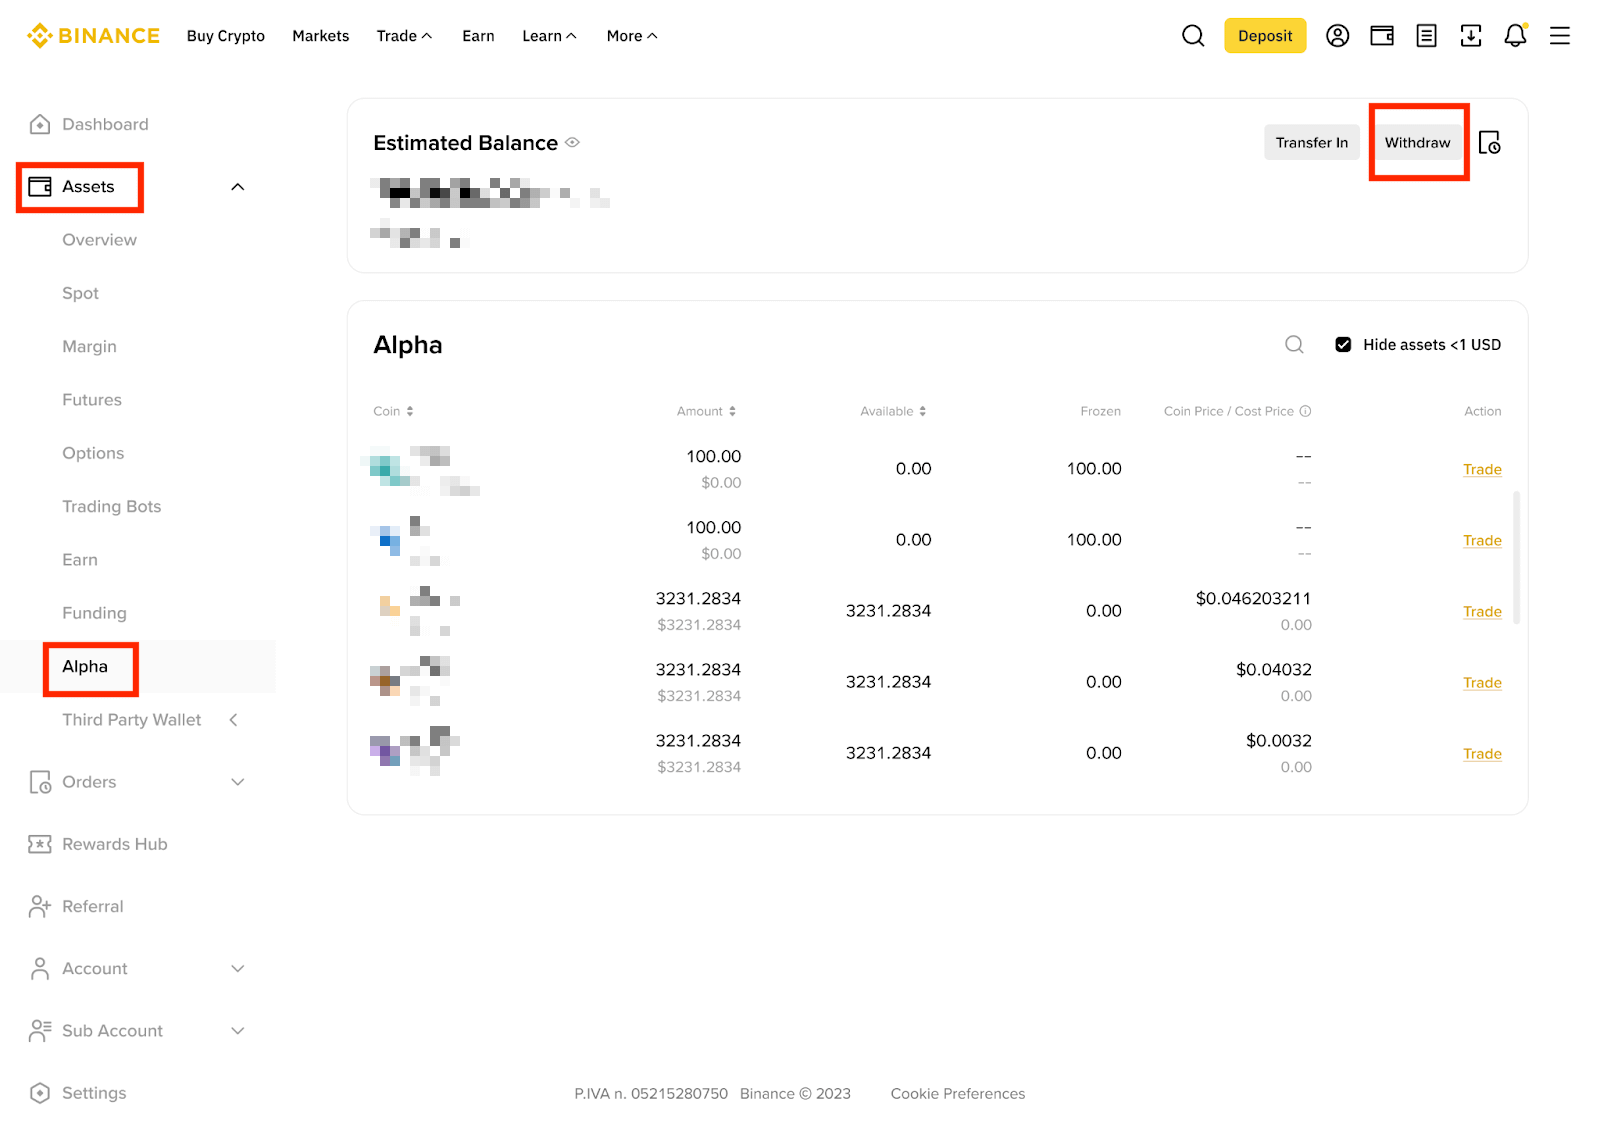Select Earn in the sidebar
Image resolution: width=1600 pixels, height=1131 pixels.
[x=80, y=560]
